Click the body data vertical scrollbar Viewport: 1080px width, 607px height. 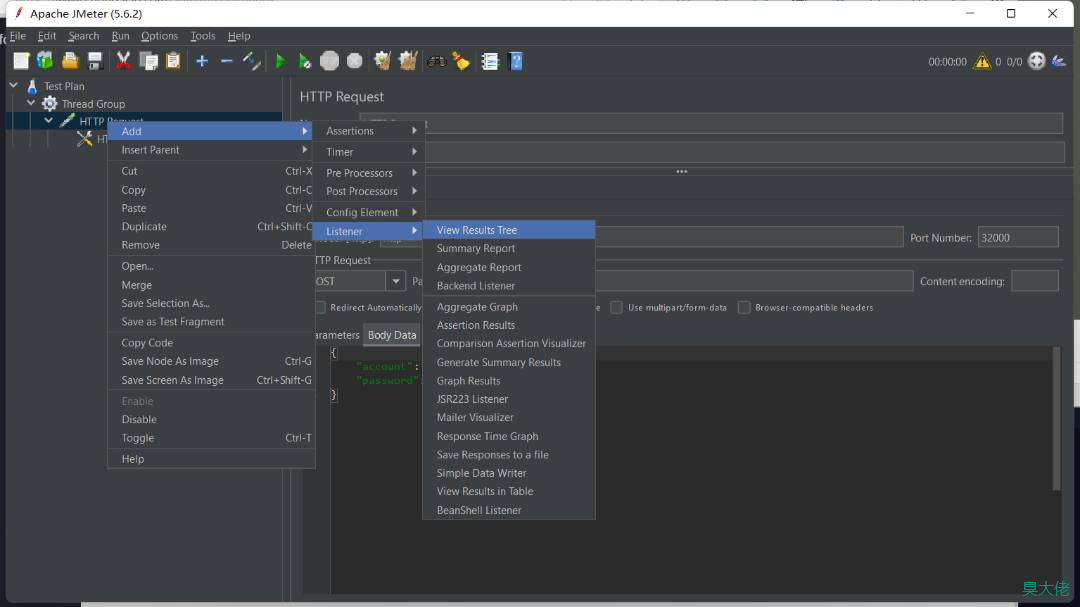point(1056,419)
